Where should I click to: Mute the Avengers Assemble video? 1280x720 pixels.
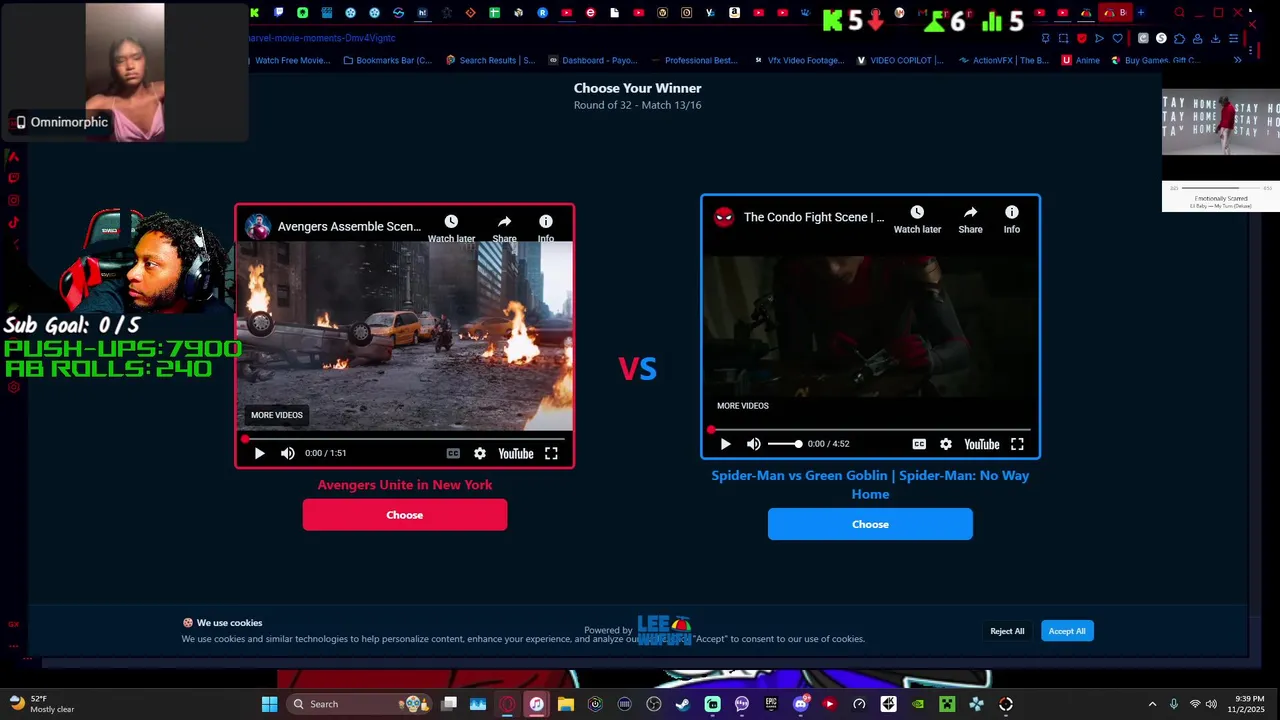coord(288,453)
